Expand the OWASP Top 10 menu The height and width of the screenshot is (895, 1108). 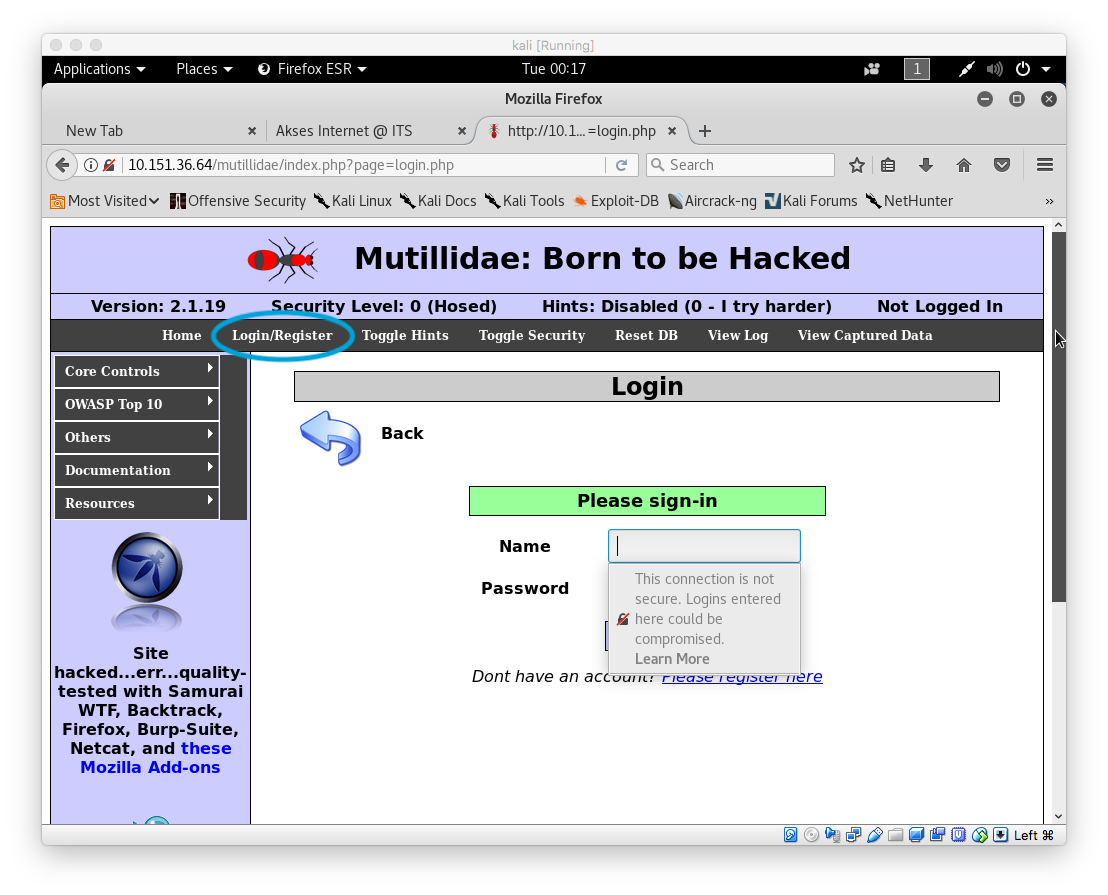[137, 404]
